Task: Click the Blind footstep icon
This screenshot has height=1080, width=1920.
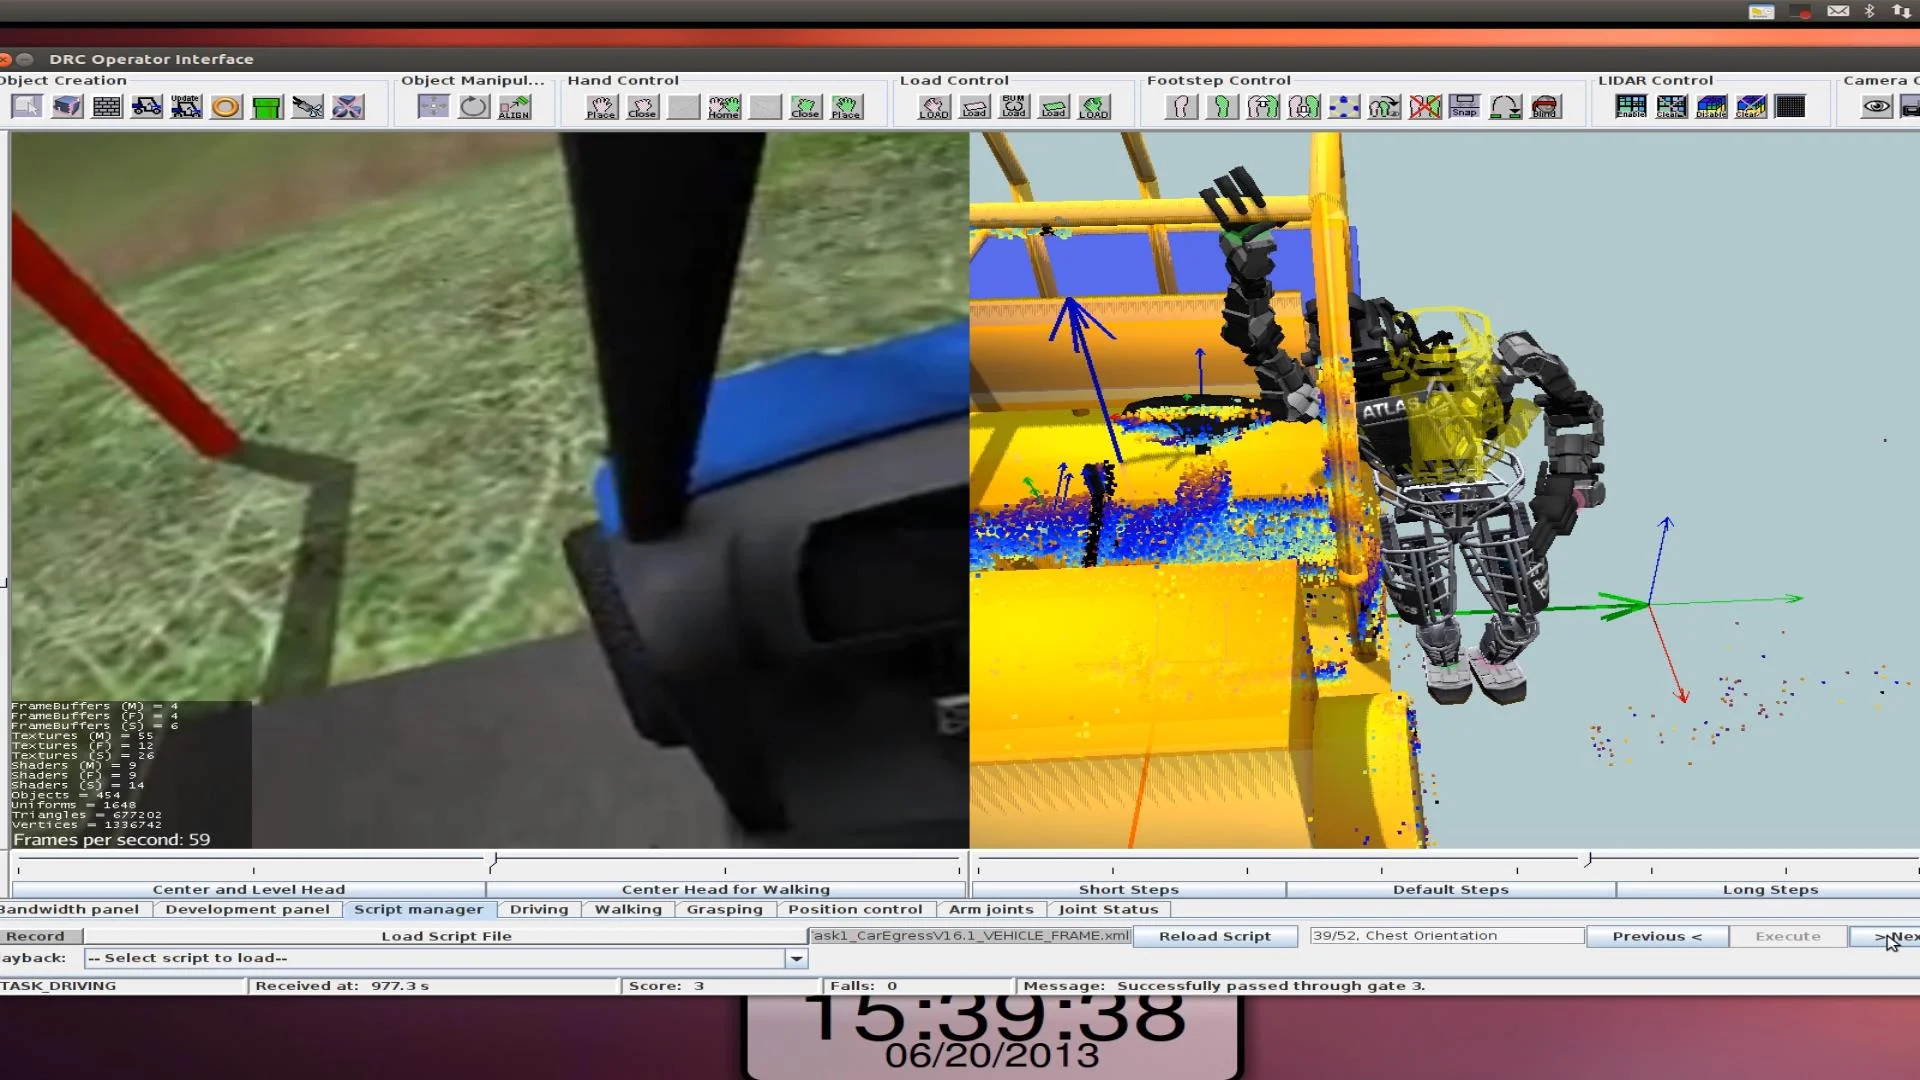Action: [x=1545, y=106]
